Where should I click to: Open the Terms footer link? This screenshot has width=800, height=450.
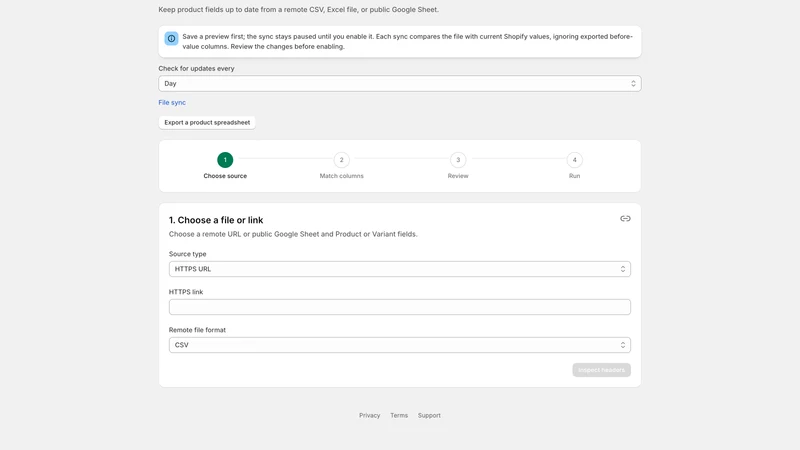399,415
